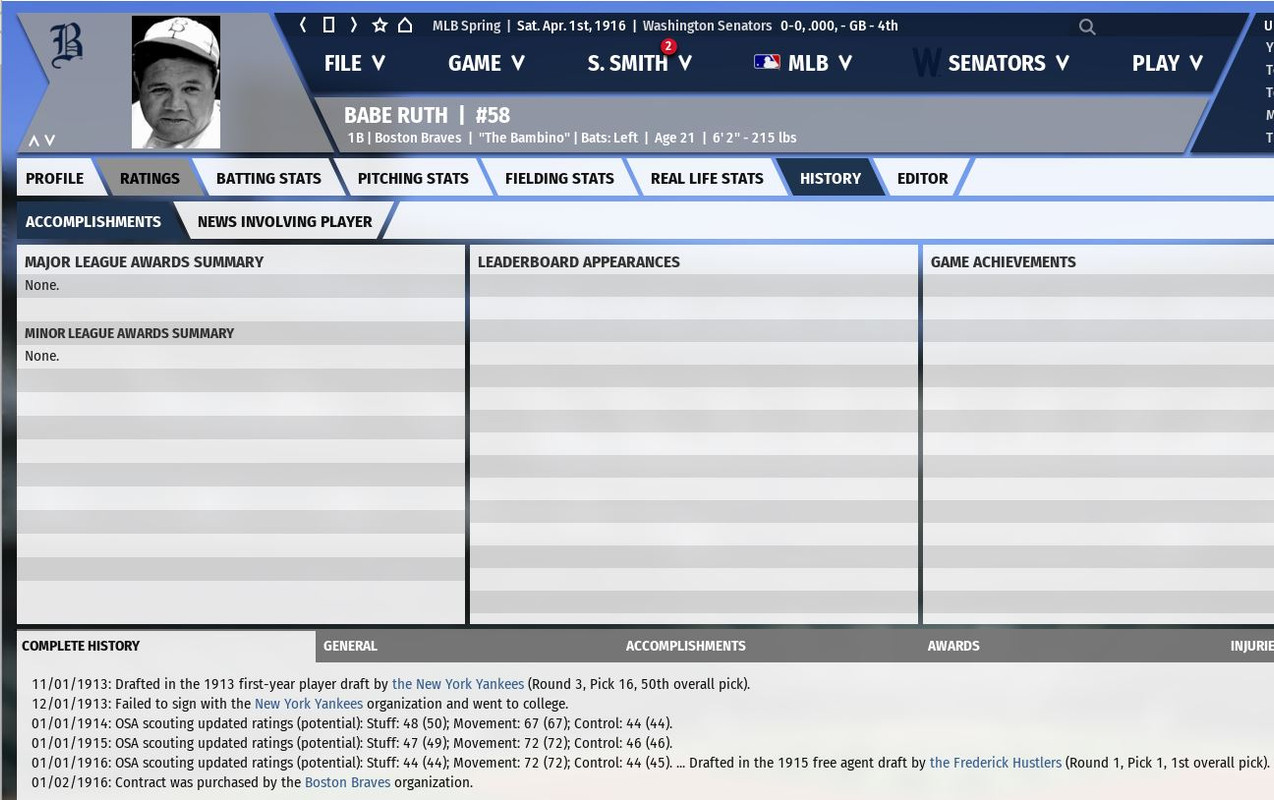Click the 01/01/1915 OSA scouting entry

pyautogui.click(x=352, y=743)
